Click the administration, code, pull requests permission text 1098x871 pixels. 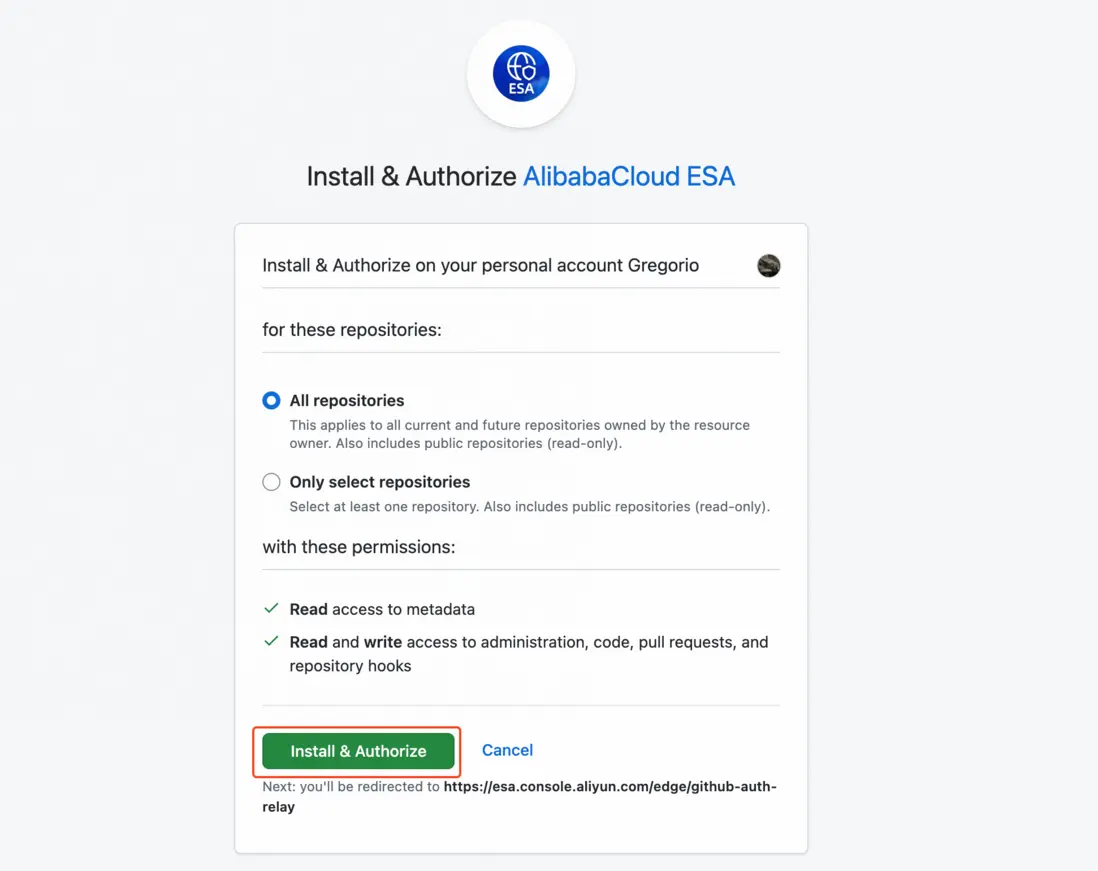coord(529,654)
